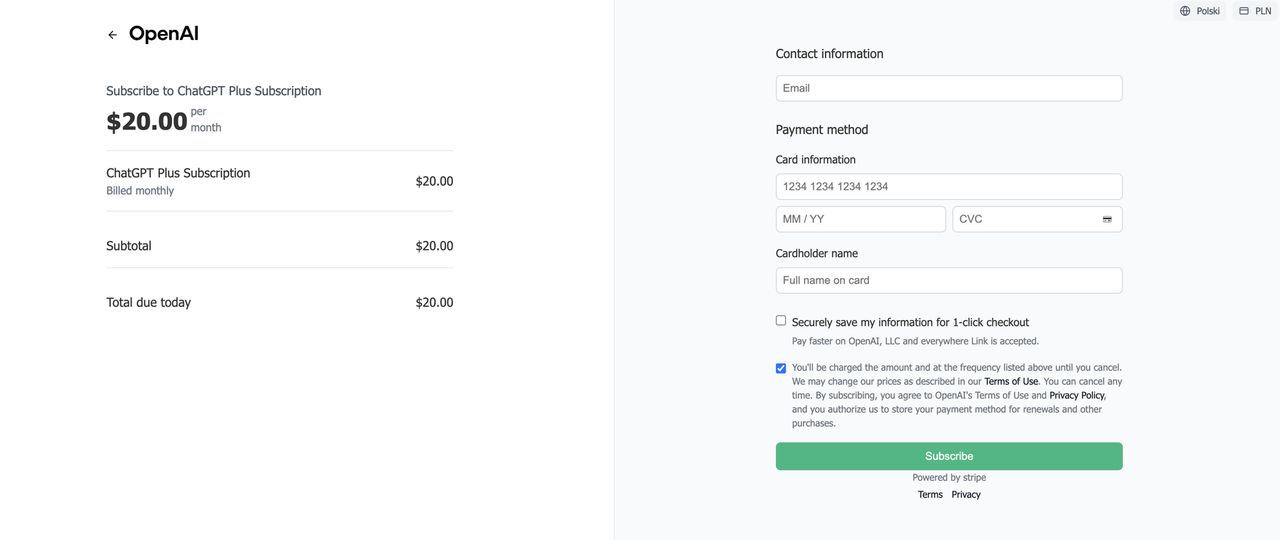This screenshot has width=1280, height=540.
Task: Click the globe icon beside Polski
Action: coord(1185,11)
